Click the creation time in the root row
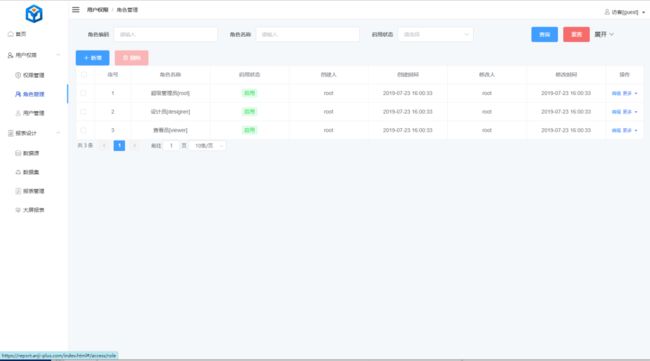 (x=407, y=93)
